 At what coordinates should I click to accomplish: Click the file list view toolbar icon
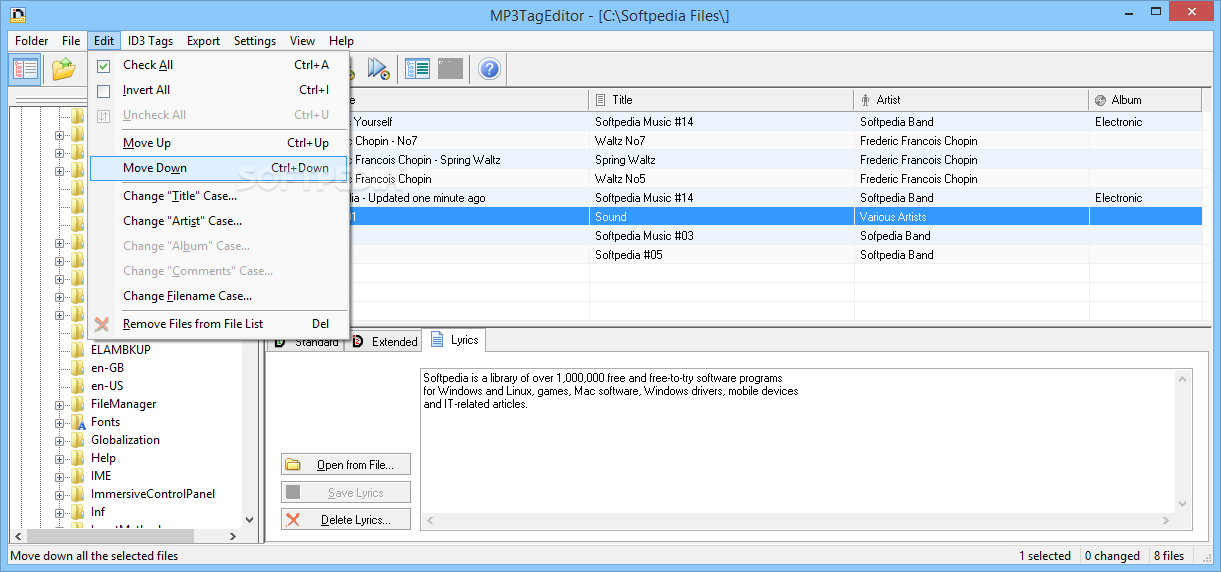tap(417, 69)
